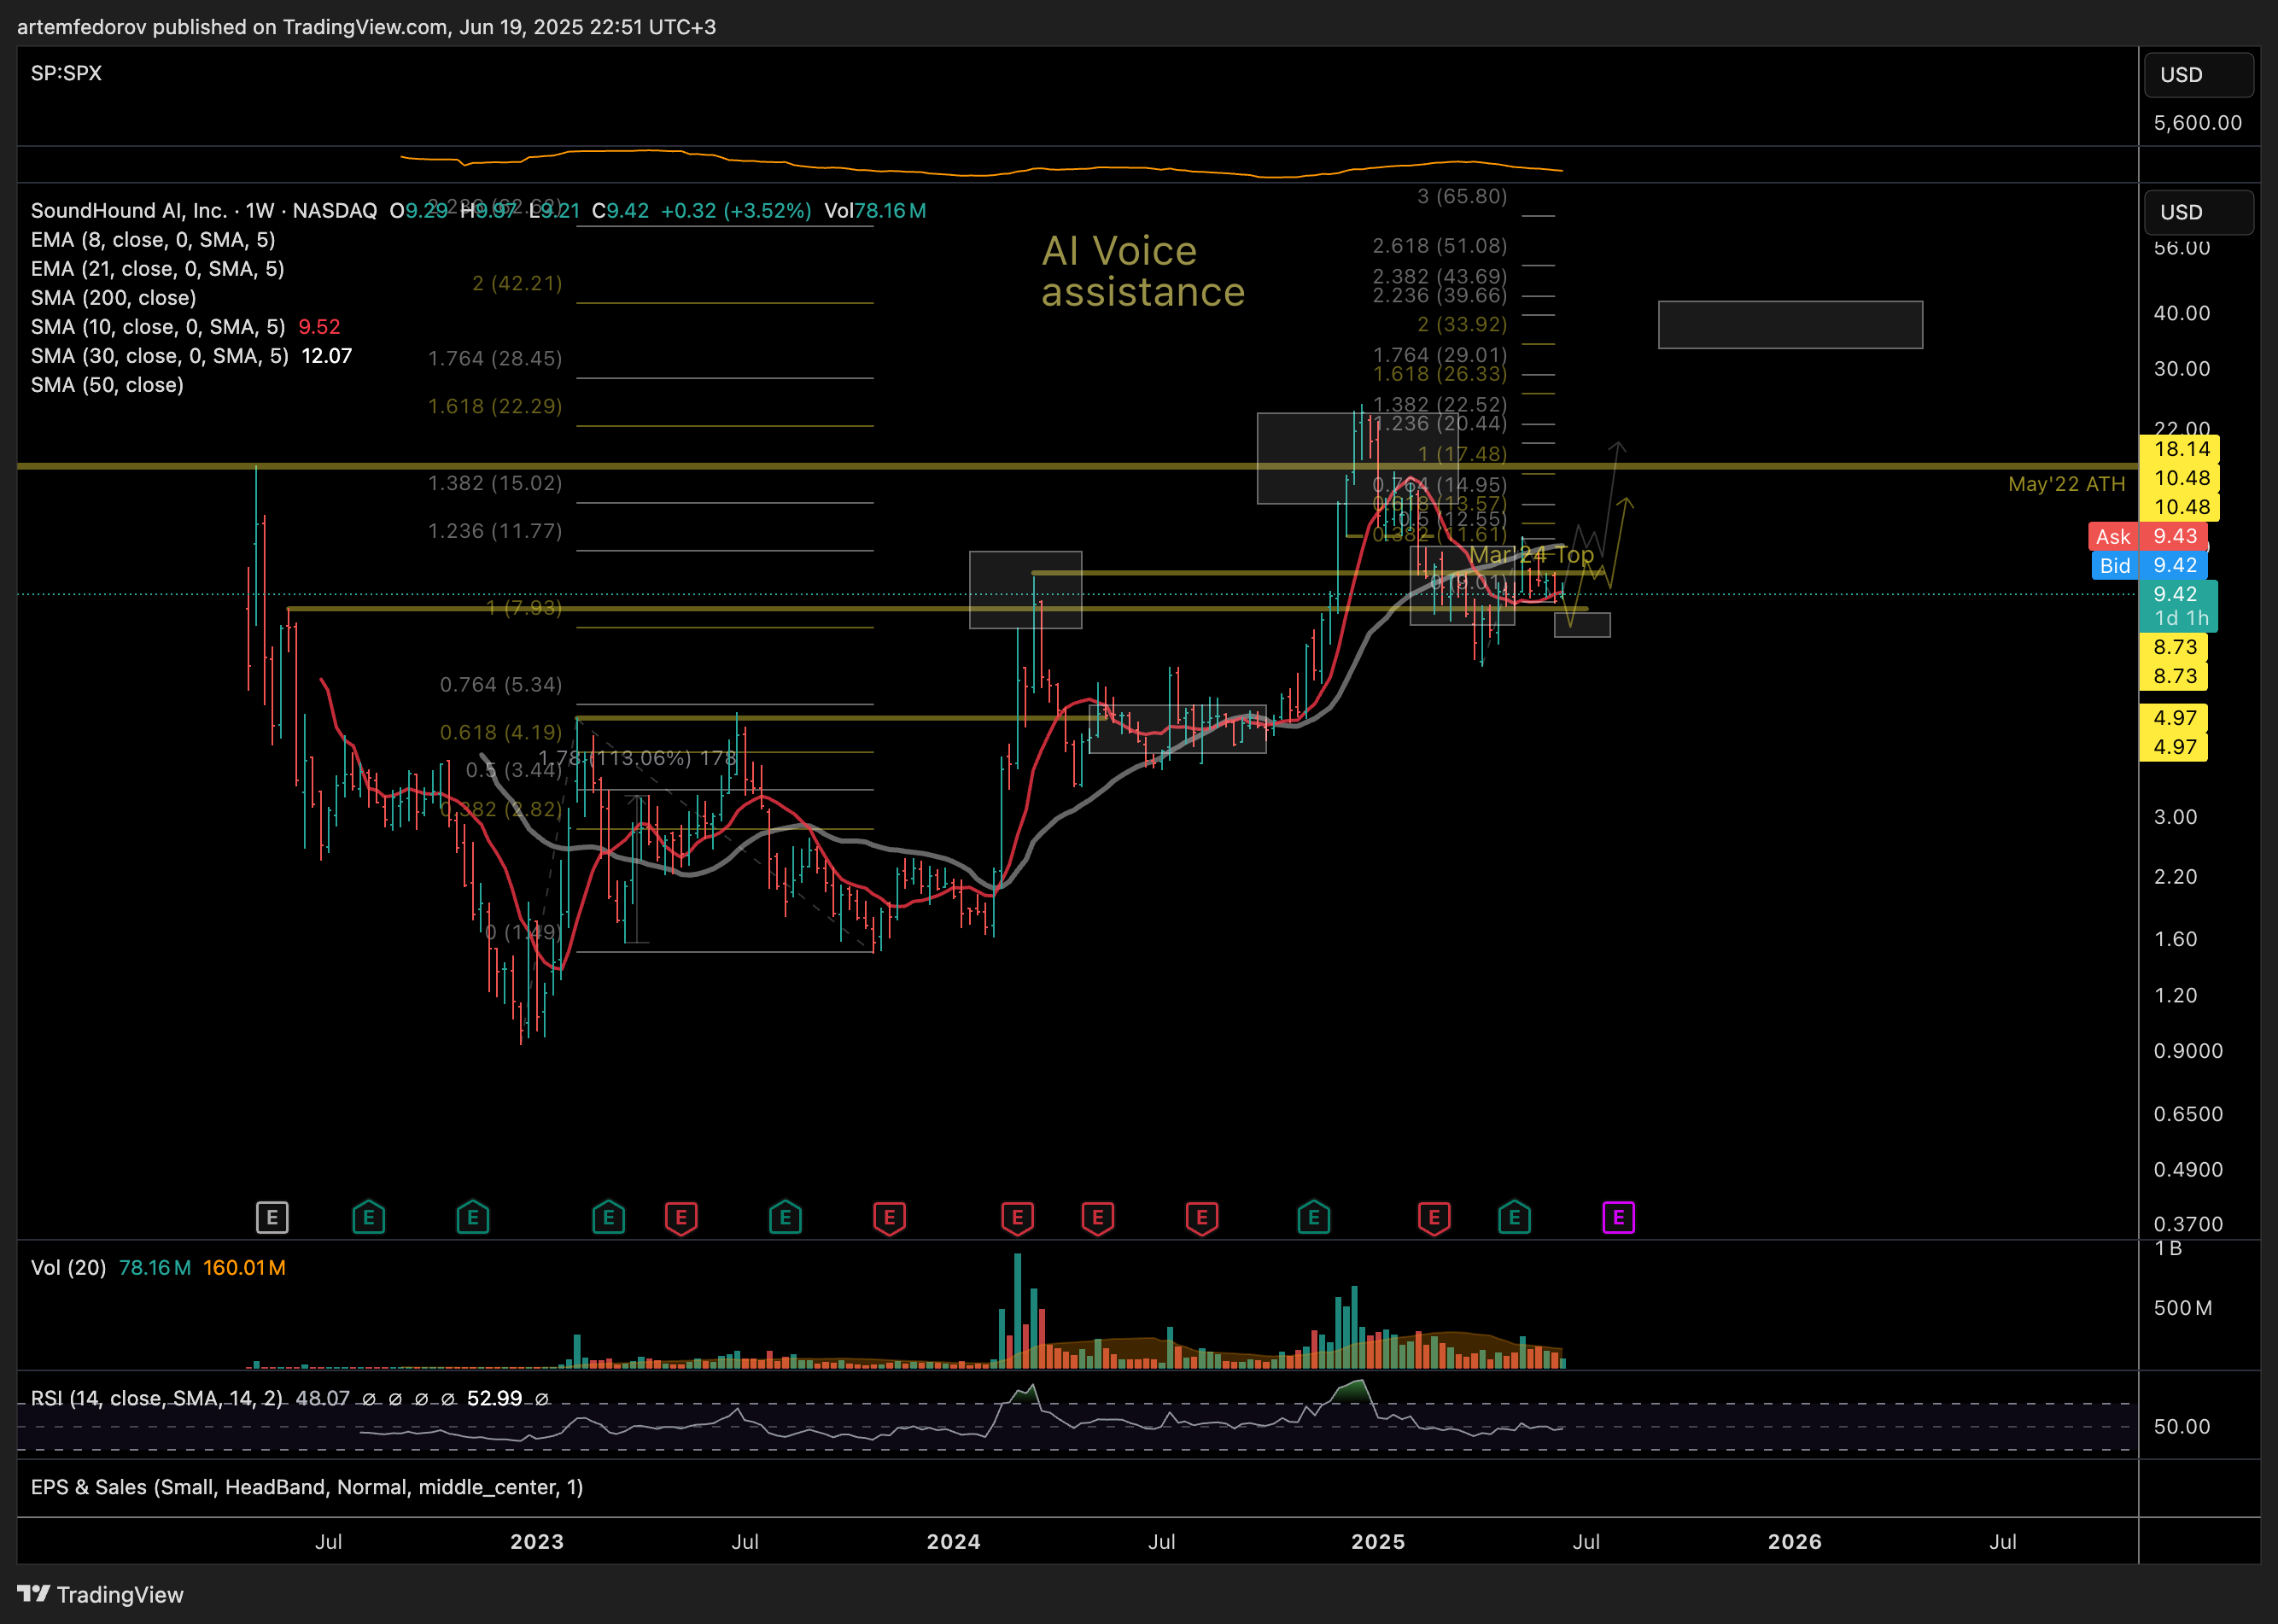
Task: Click the 2 (42.21) Fibonacci level label
Action: click(x=517, y=283)
